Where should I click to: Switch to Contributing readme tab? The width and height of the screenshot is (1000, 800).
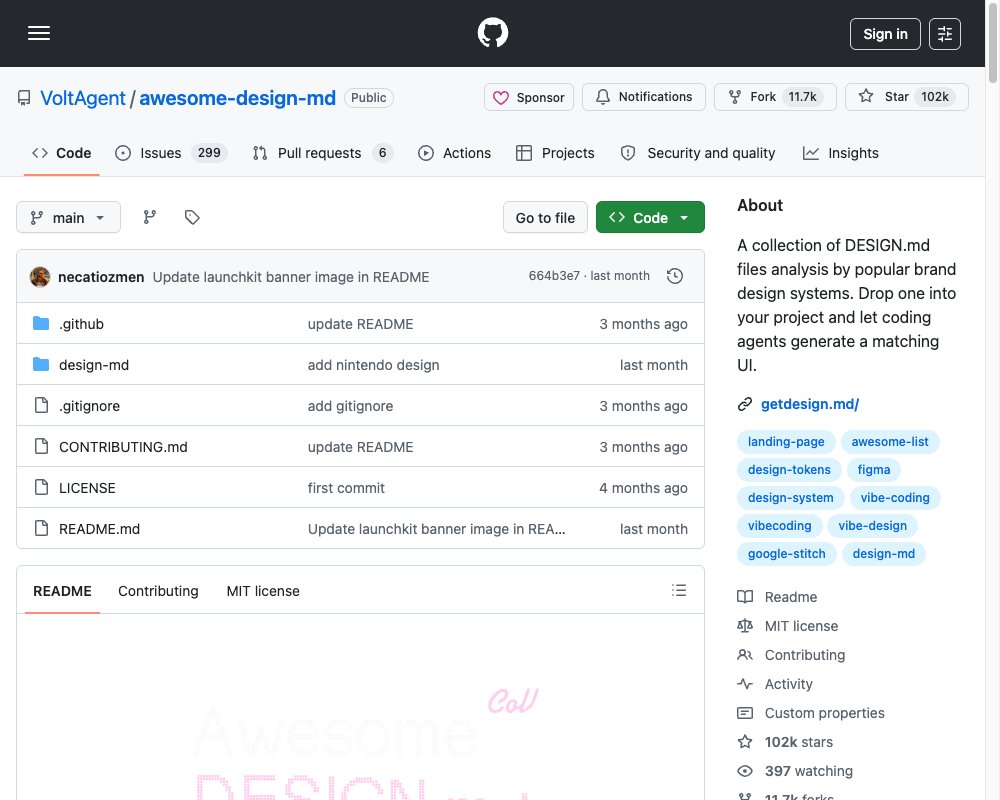point(158,591)
